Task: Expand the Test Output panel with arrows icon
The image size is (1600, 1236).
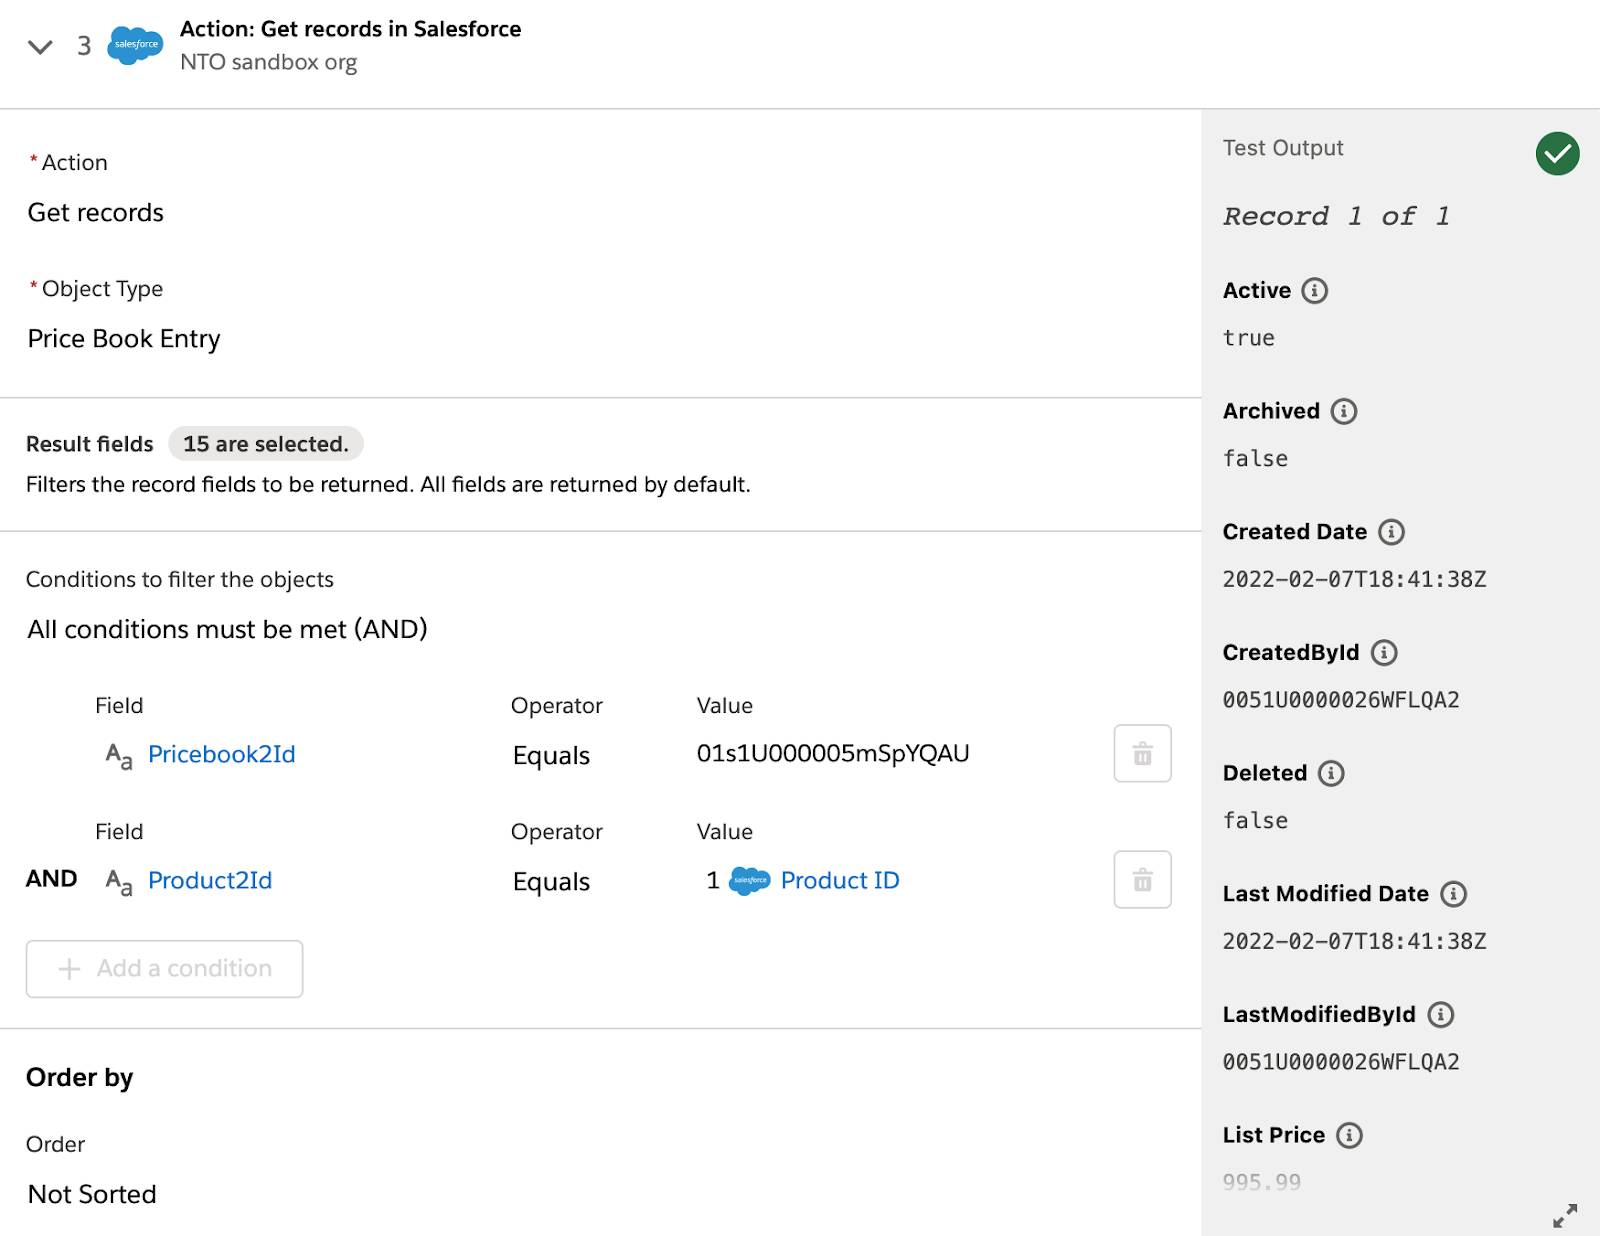Action: click(1565, 1215)
